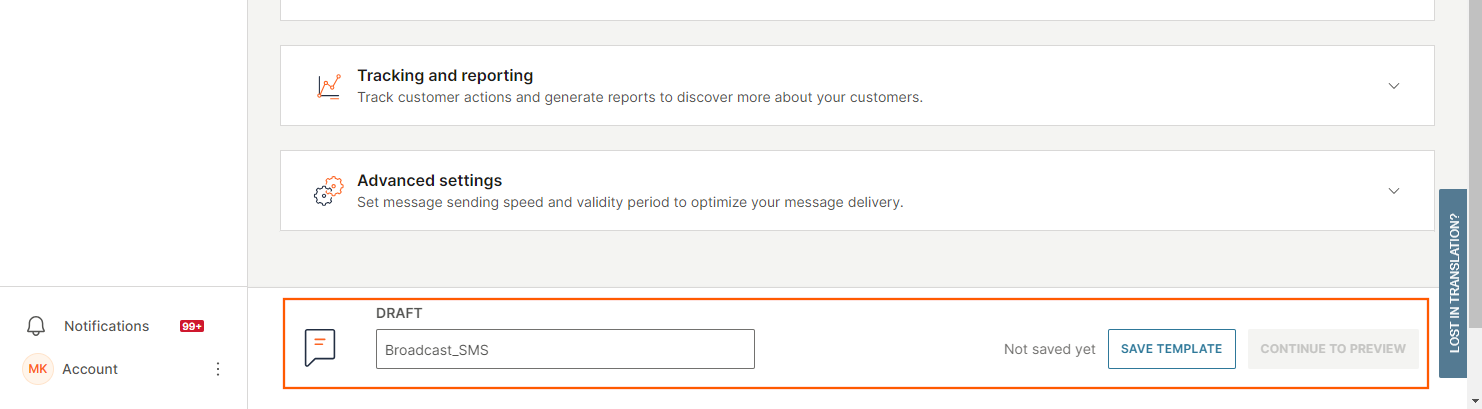The width and height of the screenshot is (1482, 409).
Task: Open the Advanced settings section title
Action: [429, 181]
